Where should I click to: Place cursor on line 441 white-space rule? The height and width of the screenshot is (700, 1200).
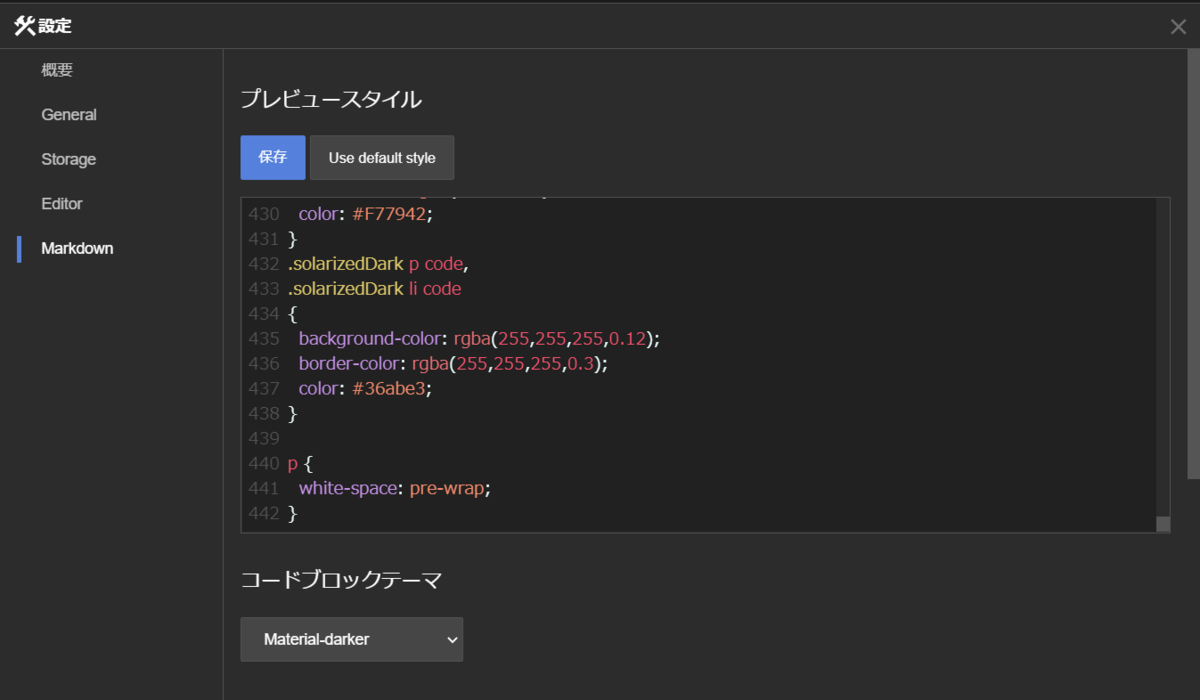tap(395, 489)
